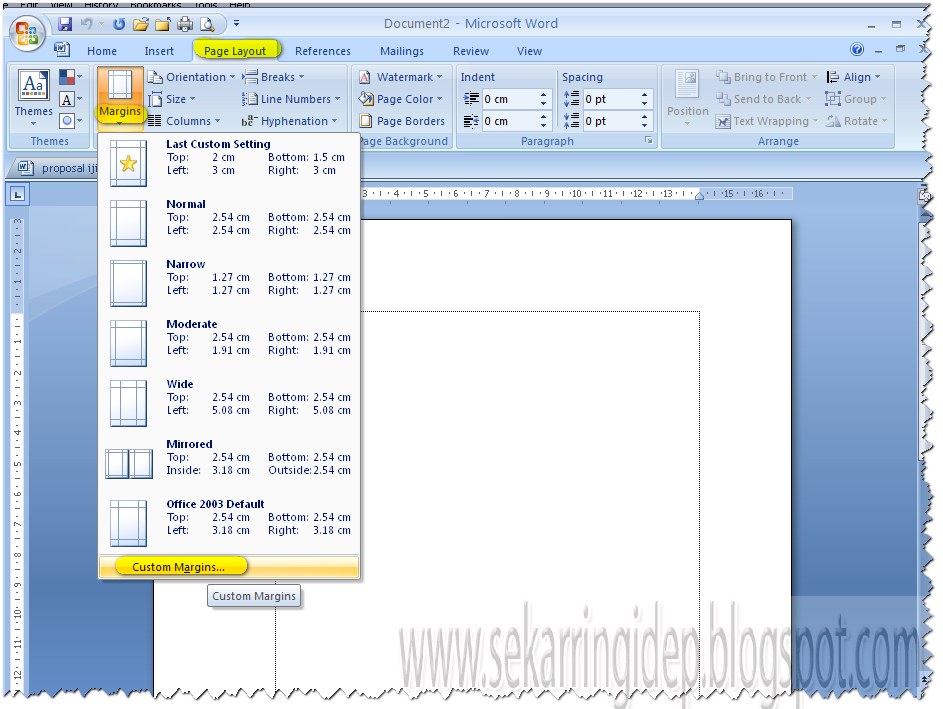Open Custom Margins dialog
This screenshot has width=943, height=709.
229,567
